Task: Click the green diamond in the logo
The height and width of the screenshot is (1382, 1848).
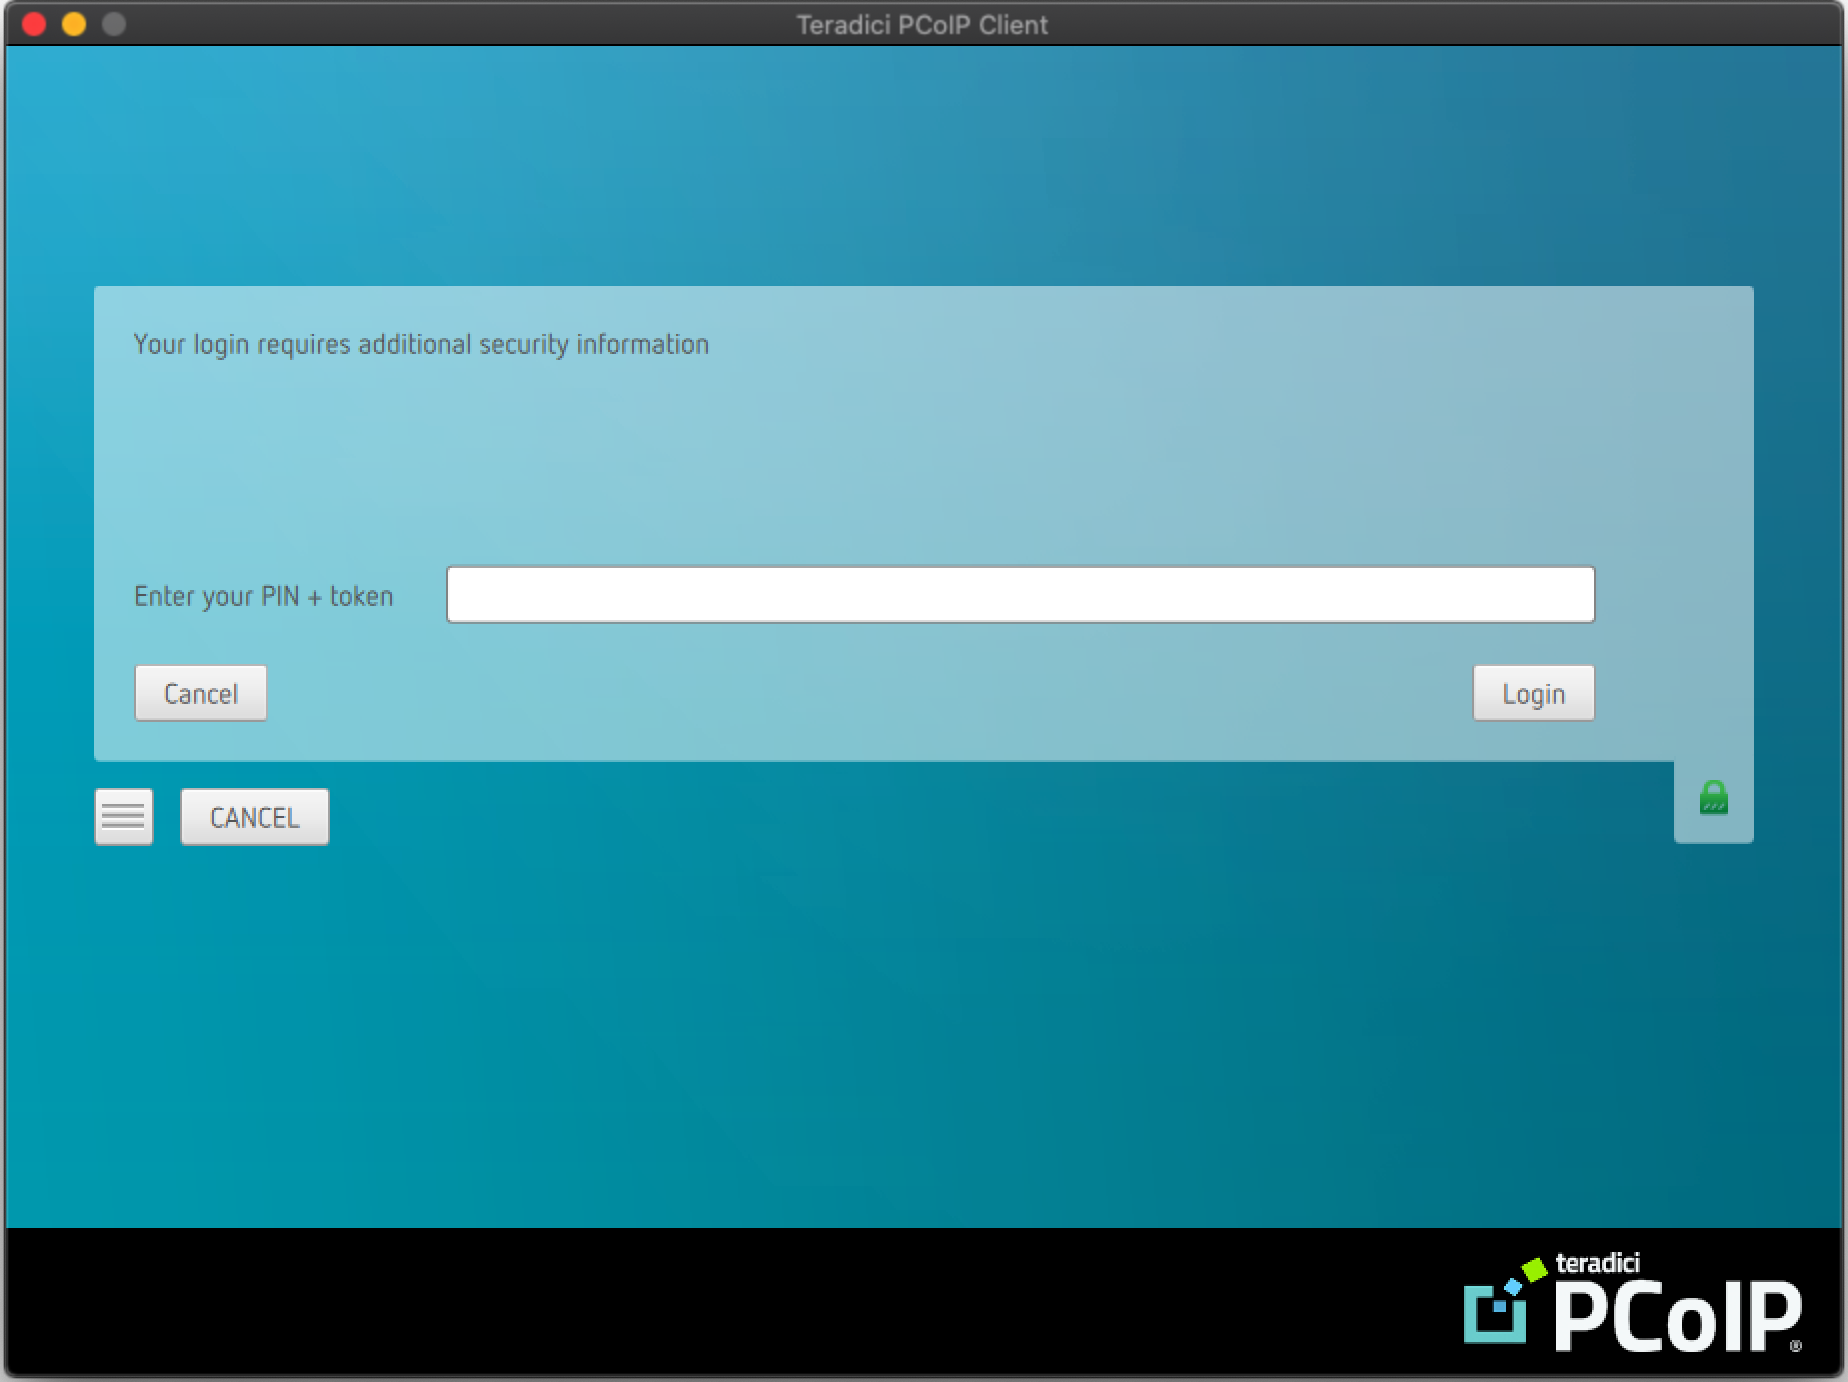Action: [1534, 1269]
